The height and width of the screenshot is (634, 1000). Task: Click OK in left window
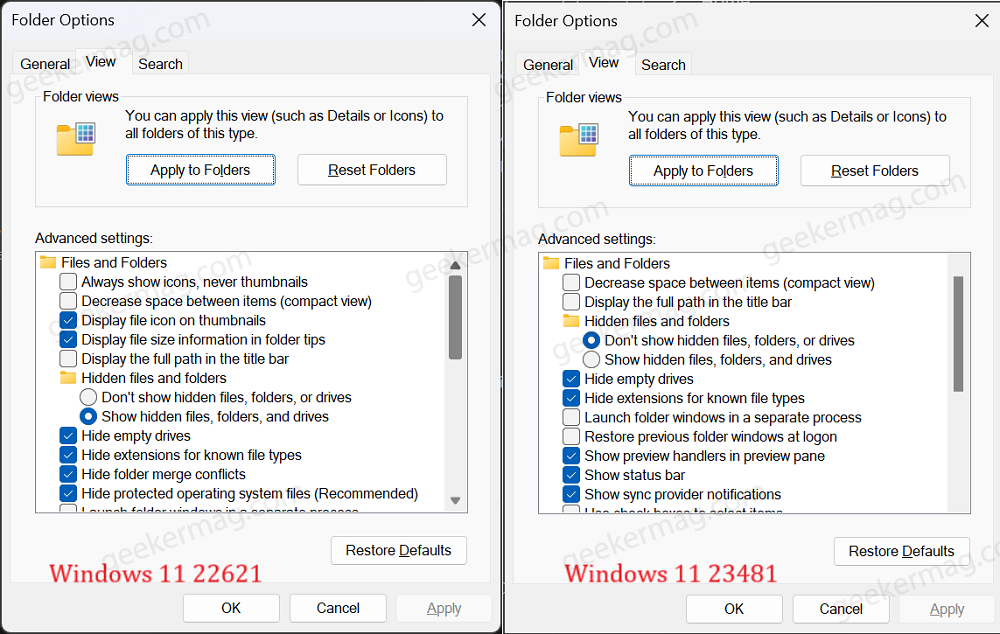pyautogui.click(x=231, y=608)
